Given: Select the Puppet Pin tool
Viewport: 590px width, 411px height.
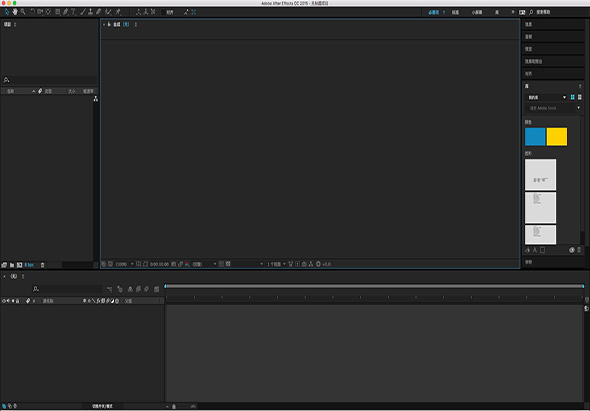Looking at the screenshot, I should coord(118,12).
